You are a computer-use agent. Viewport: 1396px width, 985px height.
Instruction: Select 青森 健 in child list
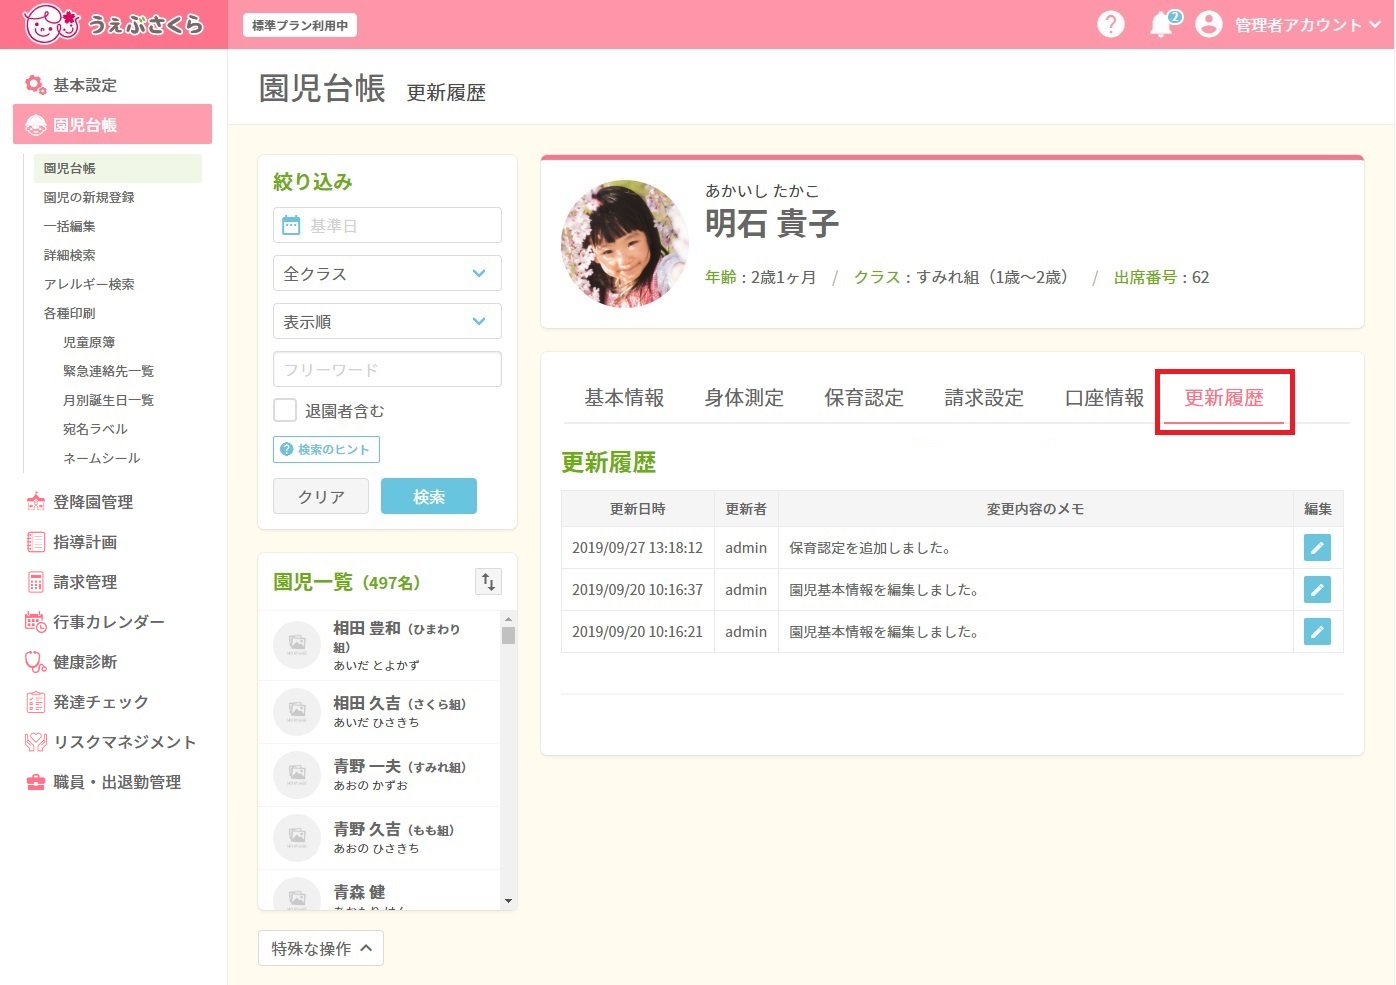pos(379,890)
